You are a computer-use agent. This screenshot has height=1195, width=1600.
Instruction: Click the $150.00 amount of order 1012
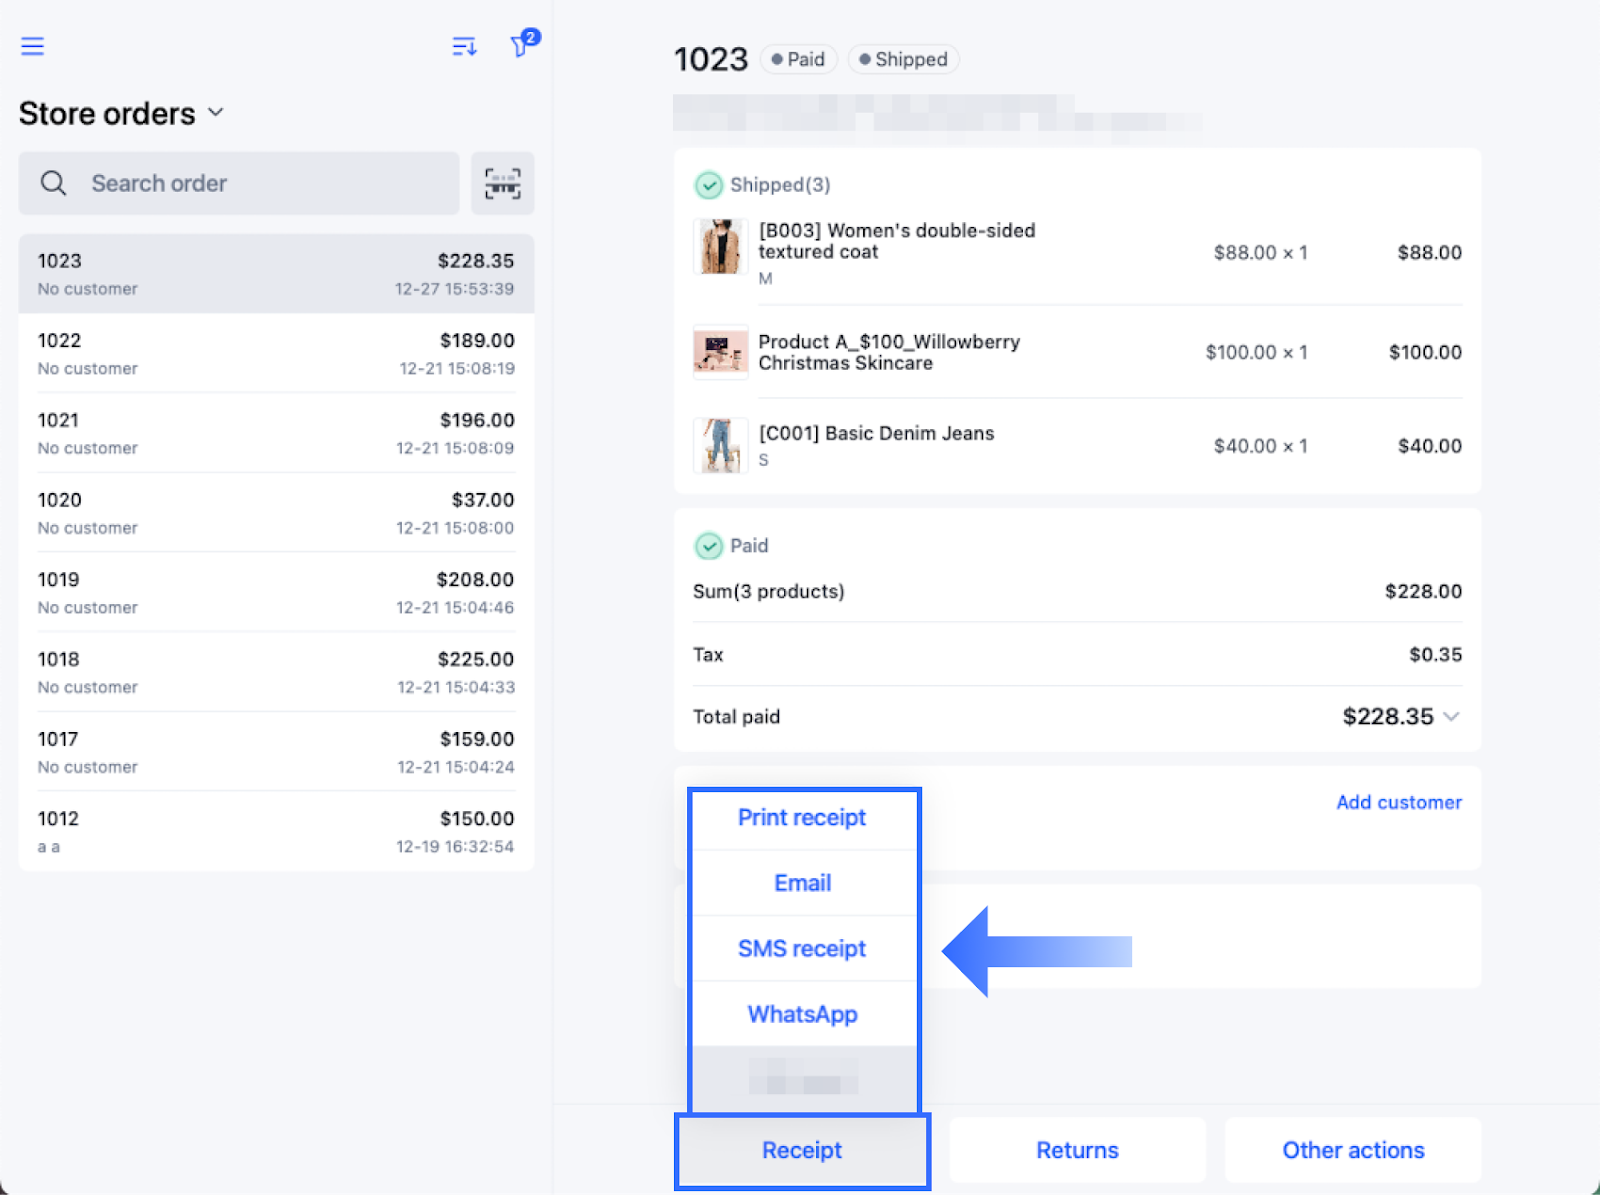[477, 819]
